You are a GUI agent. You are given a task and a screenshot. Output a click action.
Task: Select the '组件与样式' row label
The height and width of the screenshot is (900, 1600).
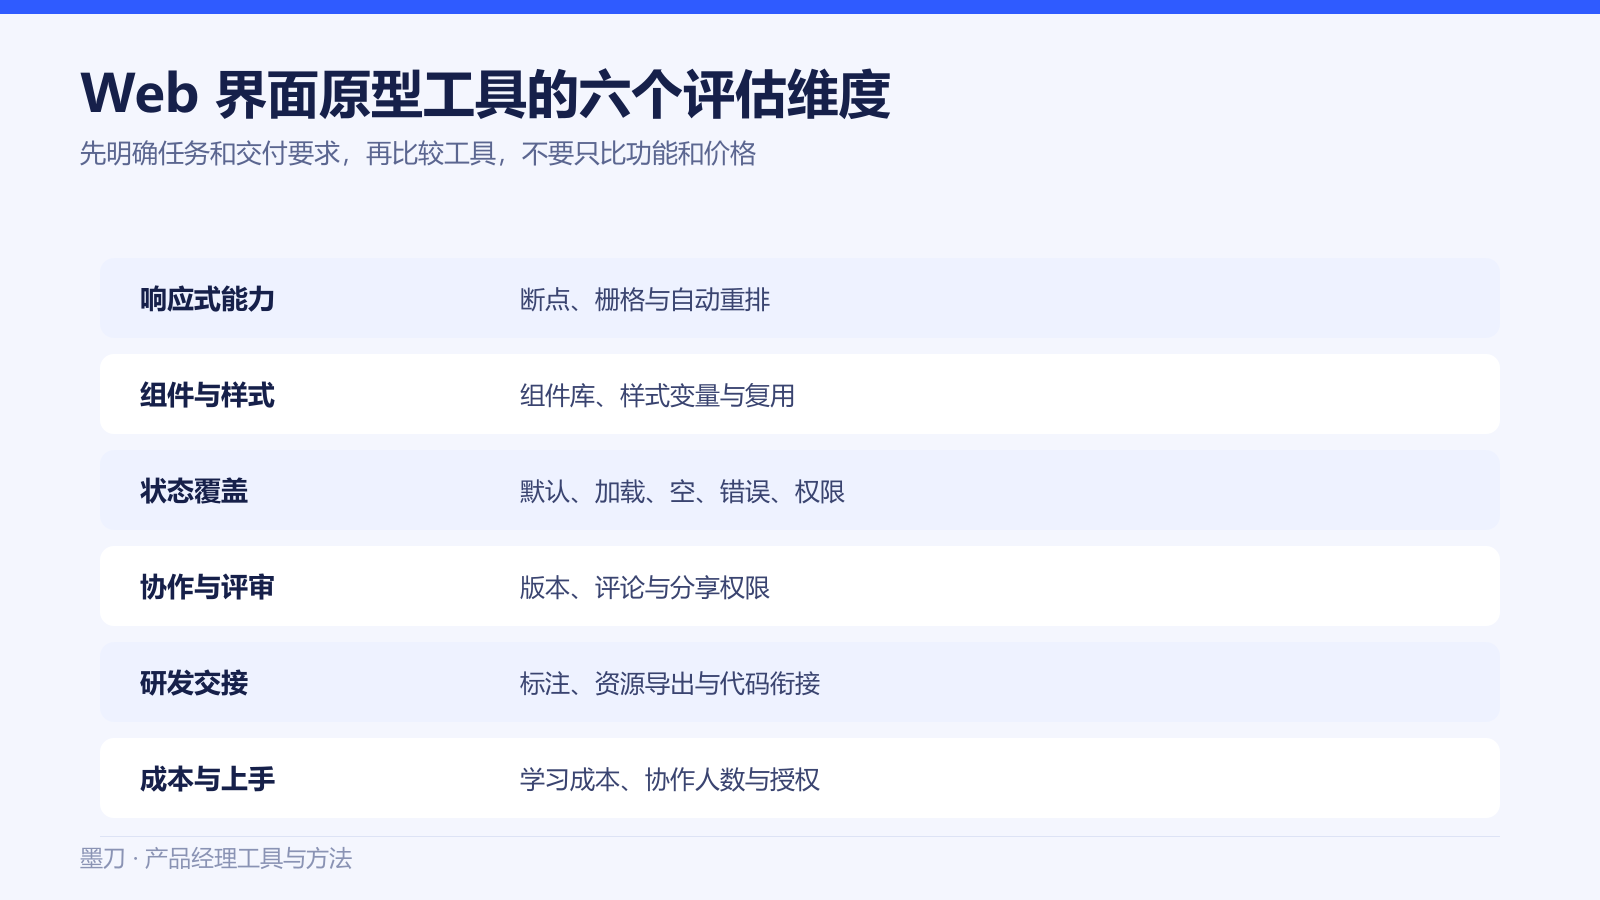(x=207, y=395)
